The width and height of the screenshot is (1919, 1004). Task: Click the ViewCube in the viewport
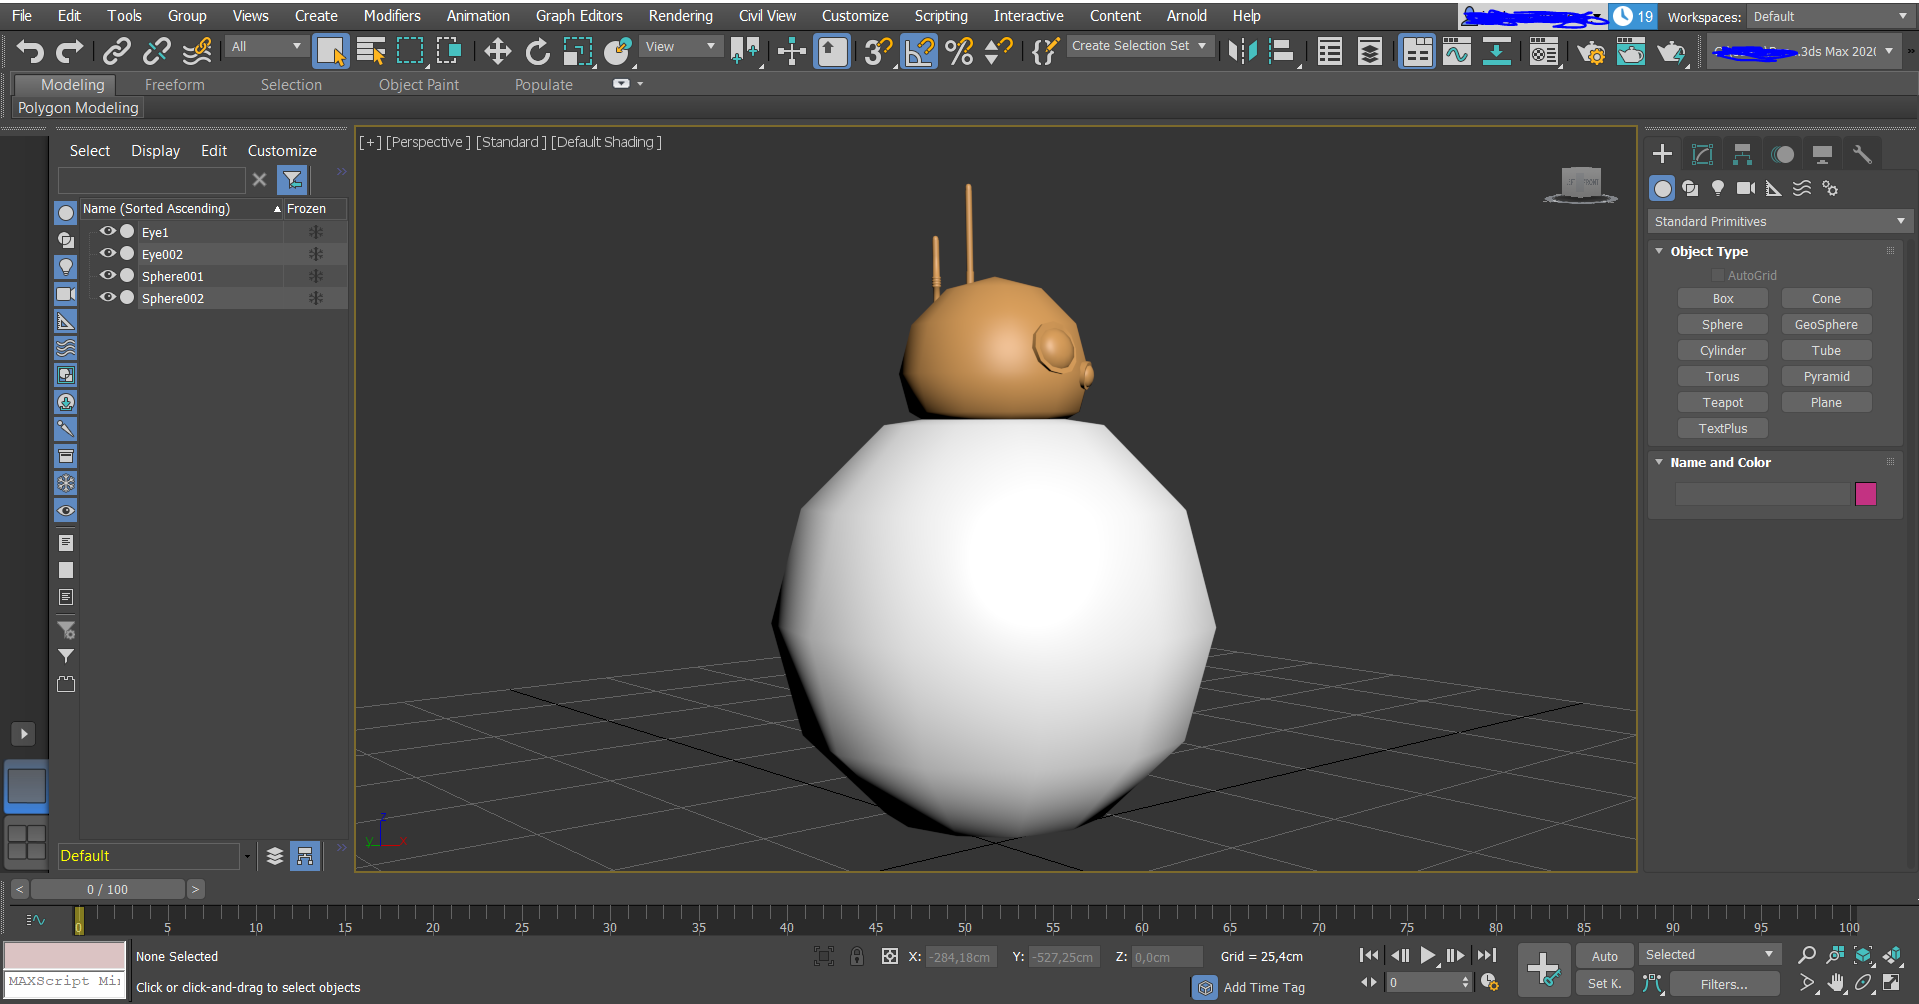coord(1581,185)
